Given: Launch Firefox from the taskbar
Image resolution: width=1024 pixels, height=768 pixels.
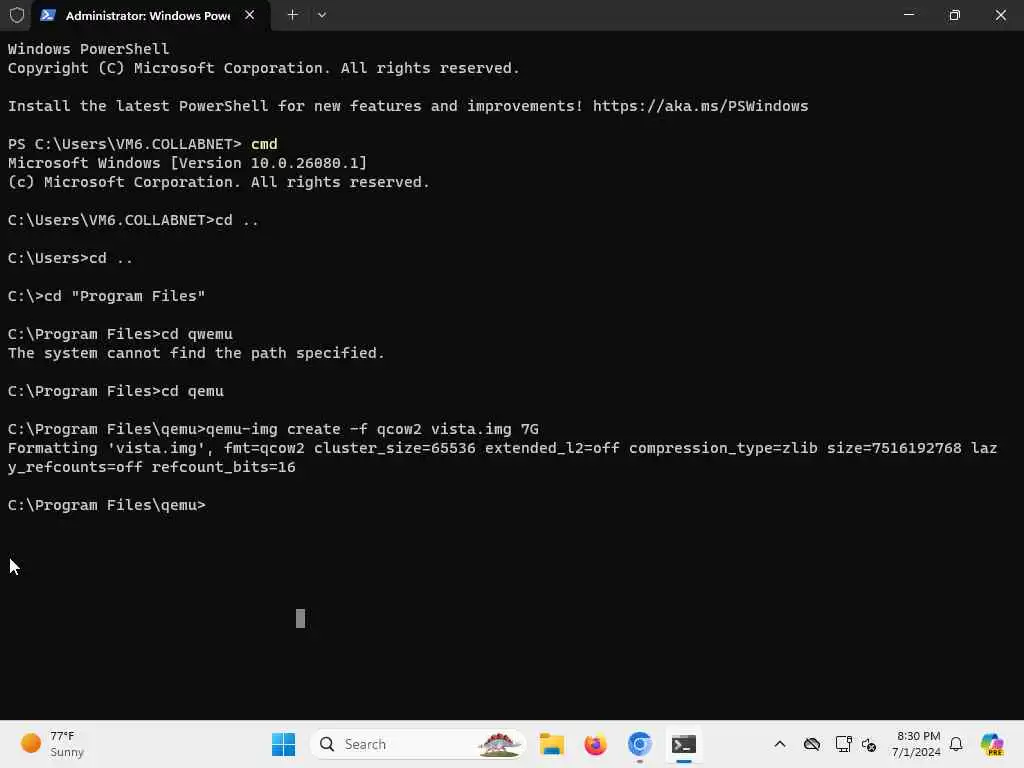Looking at the screenshot, I should pos(596,744).
